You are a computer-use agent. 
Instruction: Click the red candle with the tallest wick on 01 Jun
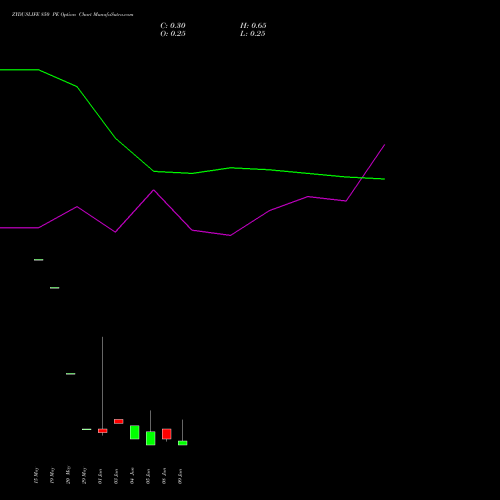pyautogui.click(x=103, y=431)
